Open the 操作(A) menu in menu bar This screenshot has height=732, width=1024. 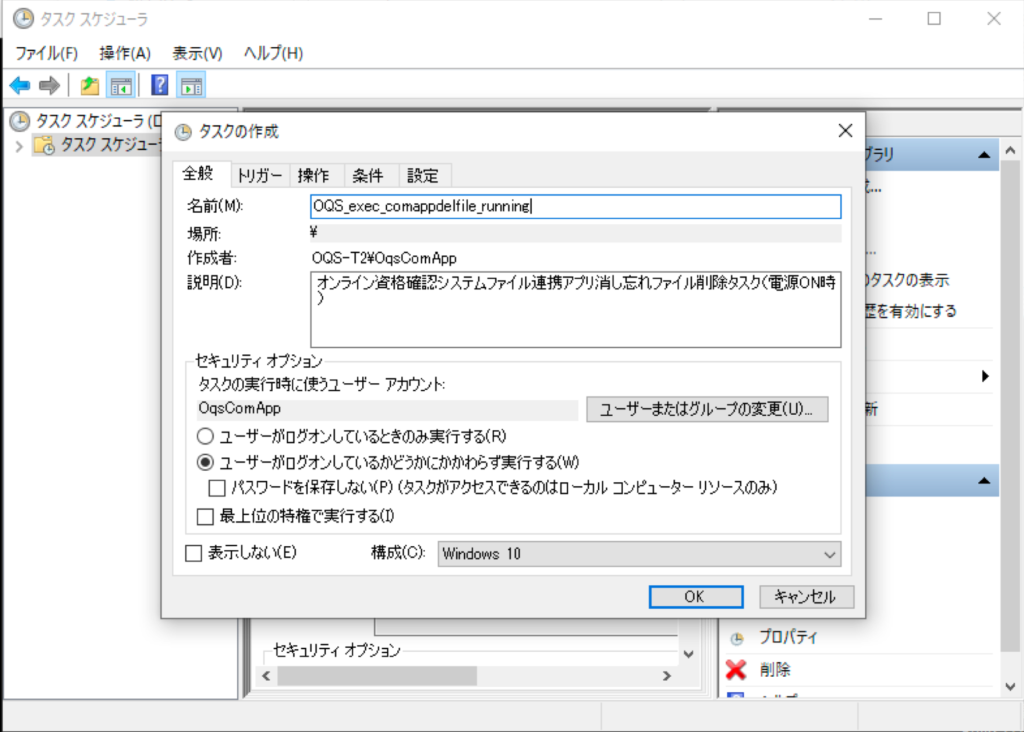[125, 53]
